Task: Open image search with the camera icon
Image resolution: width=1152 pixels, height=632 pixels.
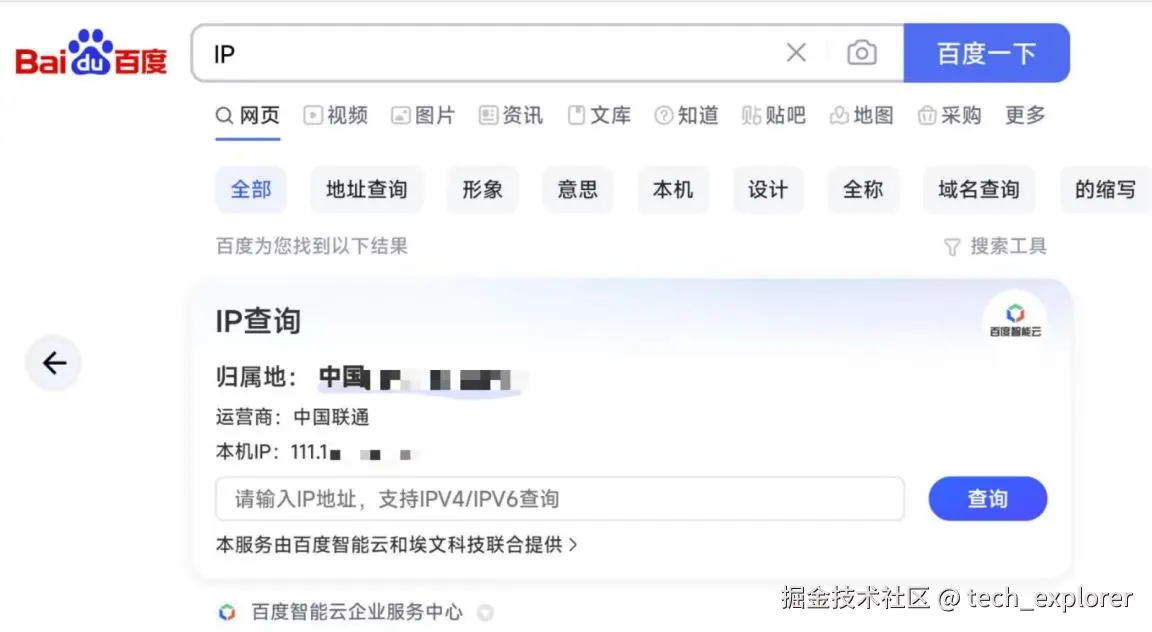Action: tap(861, 53)
